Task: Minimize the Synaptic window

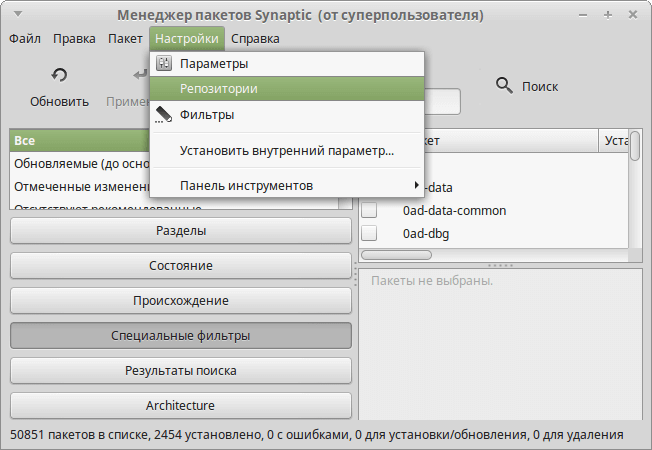Action: click(x=583, y=15)
